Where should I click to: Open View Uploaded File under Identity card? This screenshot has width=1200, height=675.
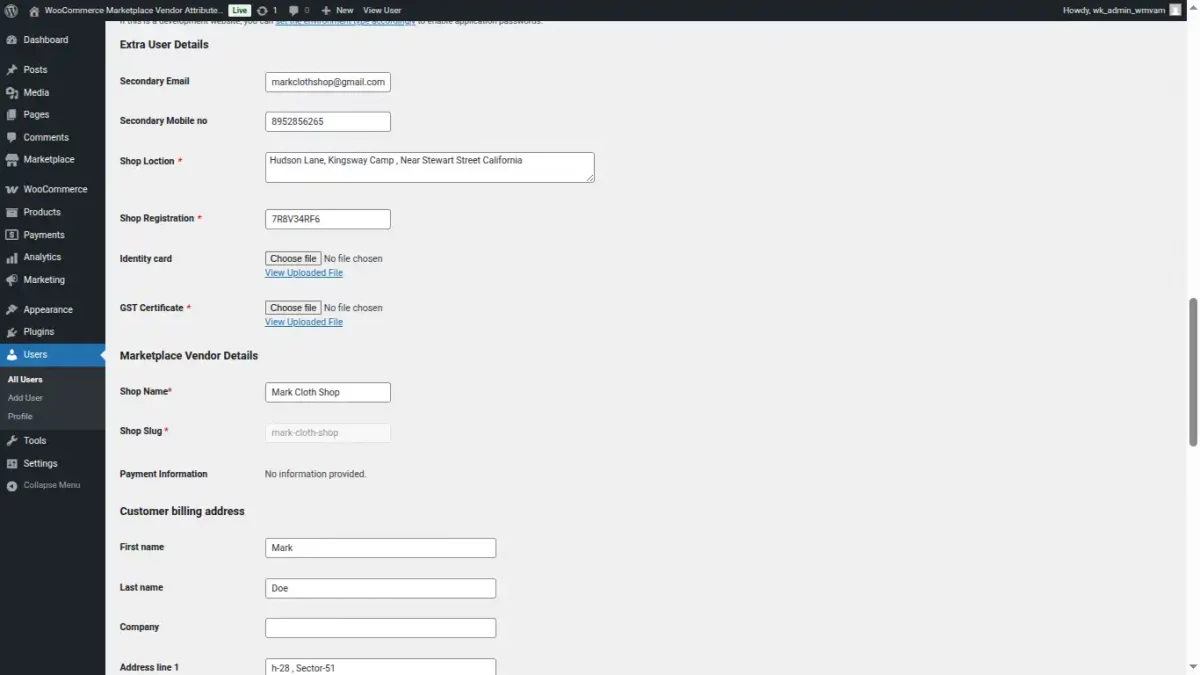point(303,272)
